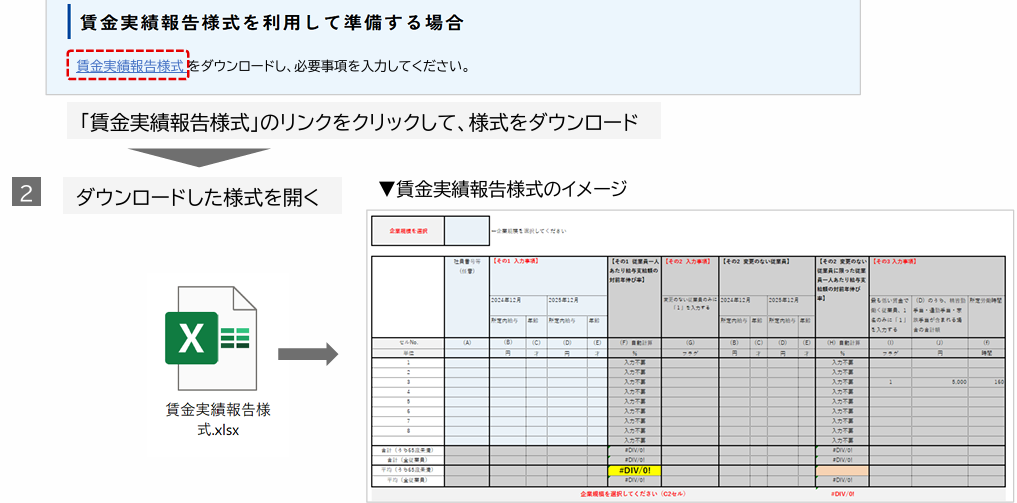This screenshot has width=1017, height=503.
Task: Click the cell containing value 160
Action: [998, 382]
